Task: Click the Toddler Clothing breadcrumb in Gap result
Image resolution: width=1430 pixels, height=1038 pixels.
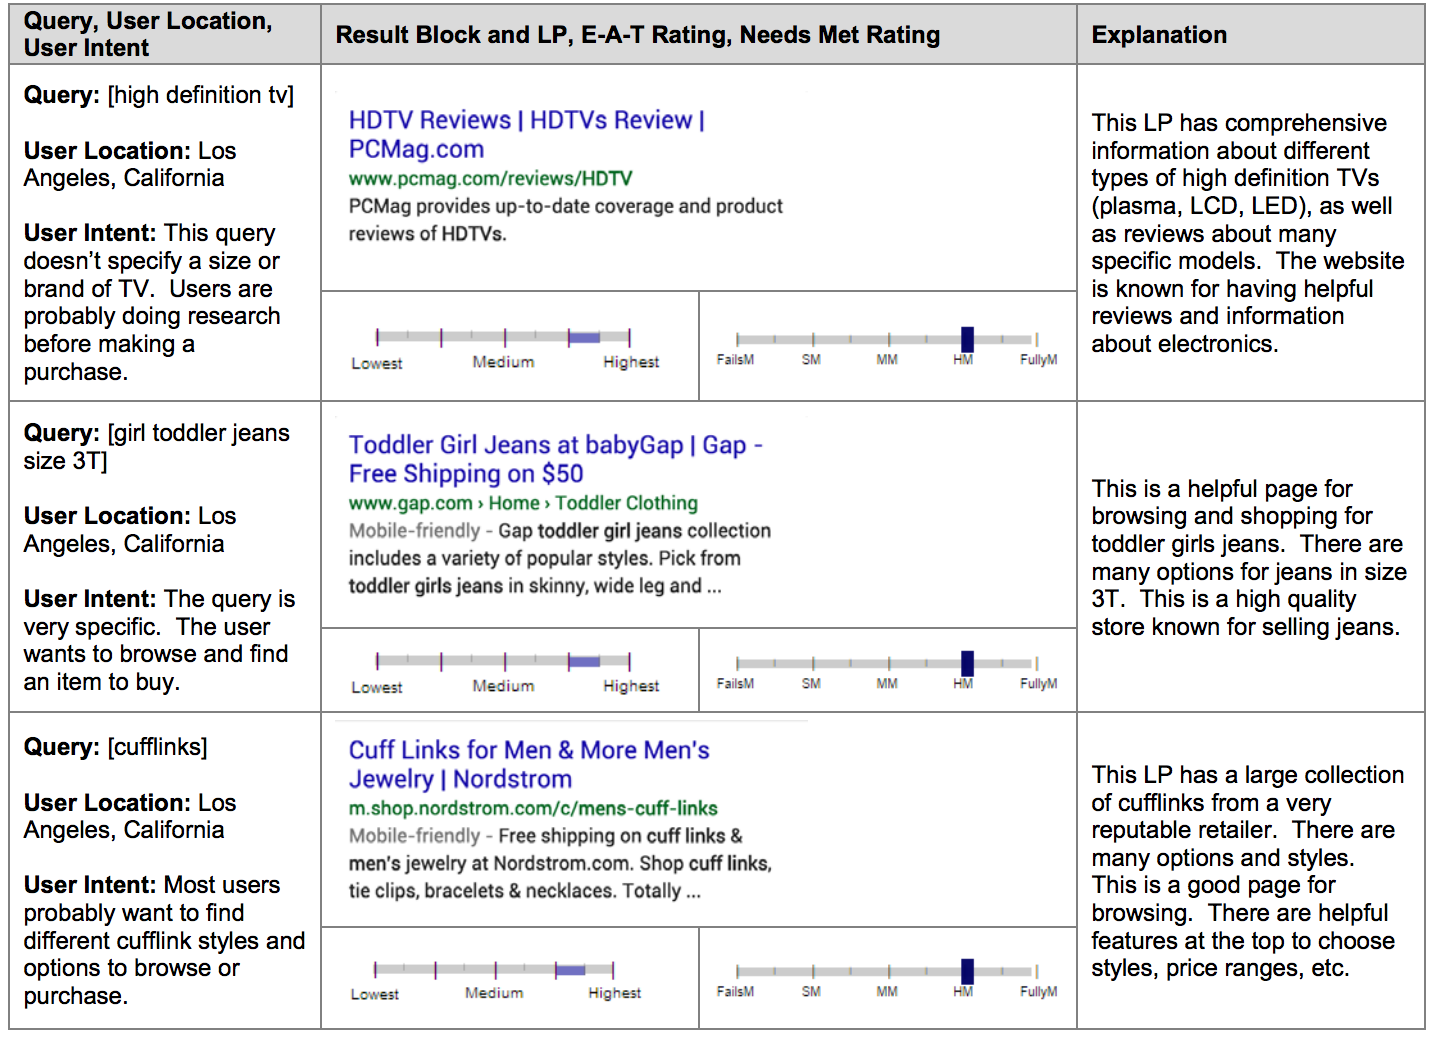Action: click(x=626, y=503)
